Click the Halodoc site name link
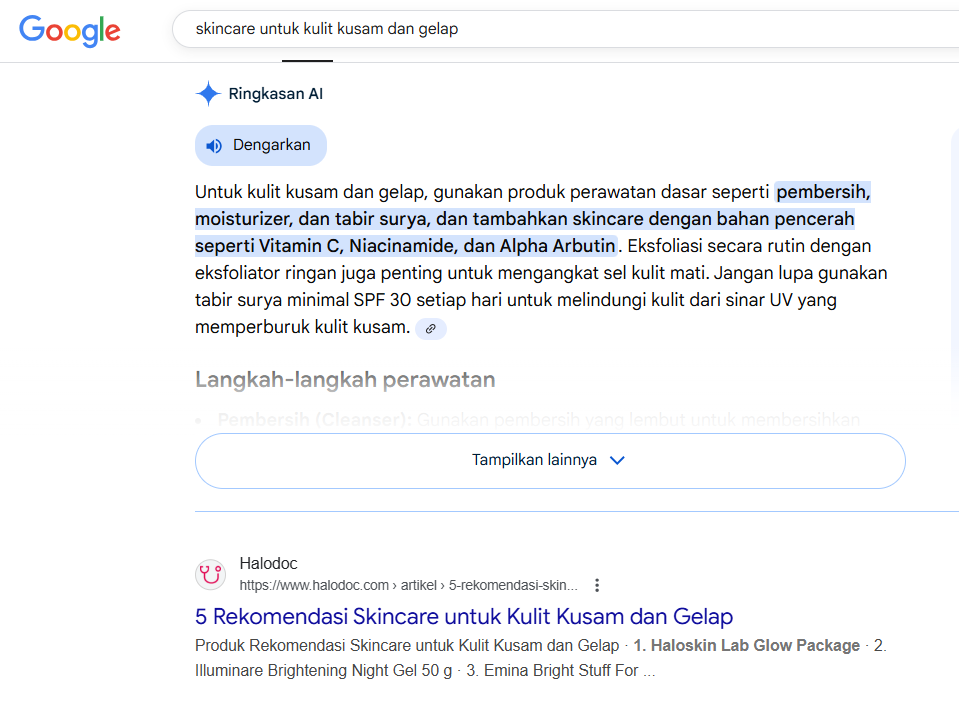Viewport: 959px width, 711px height. coord(268,563)
